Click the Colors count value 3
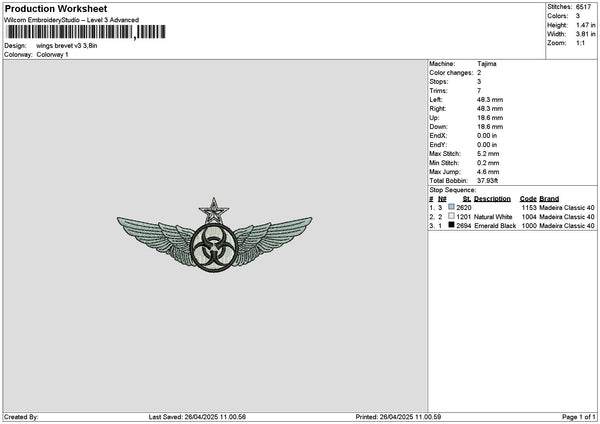The width and height of the screenshot is (600, 424). (x=578, y=16)
